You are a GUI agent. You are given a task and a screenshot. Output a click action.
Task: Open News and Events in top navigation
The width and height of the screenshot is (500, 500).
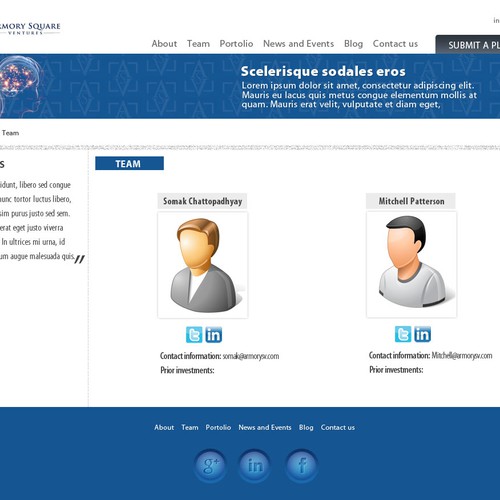point(298,44)
